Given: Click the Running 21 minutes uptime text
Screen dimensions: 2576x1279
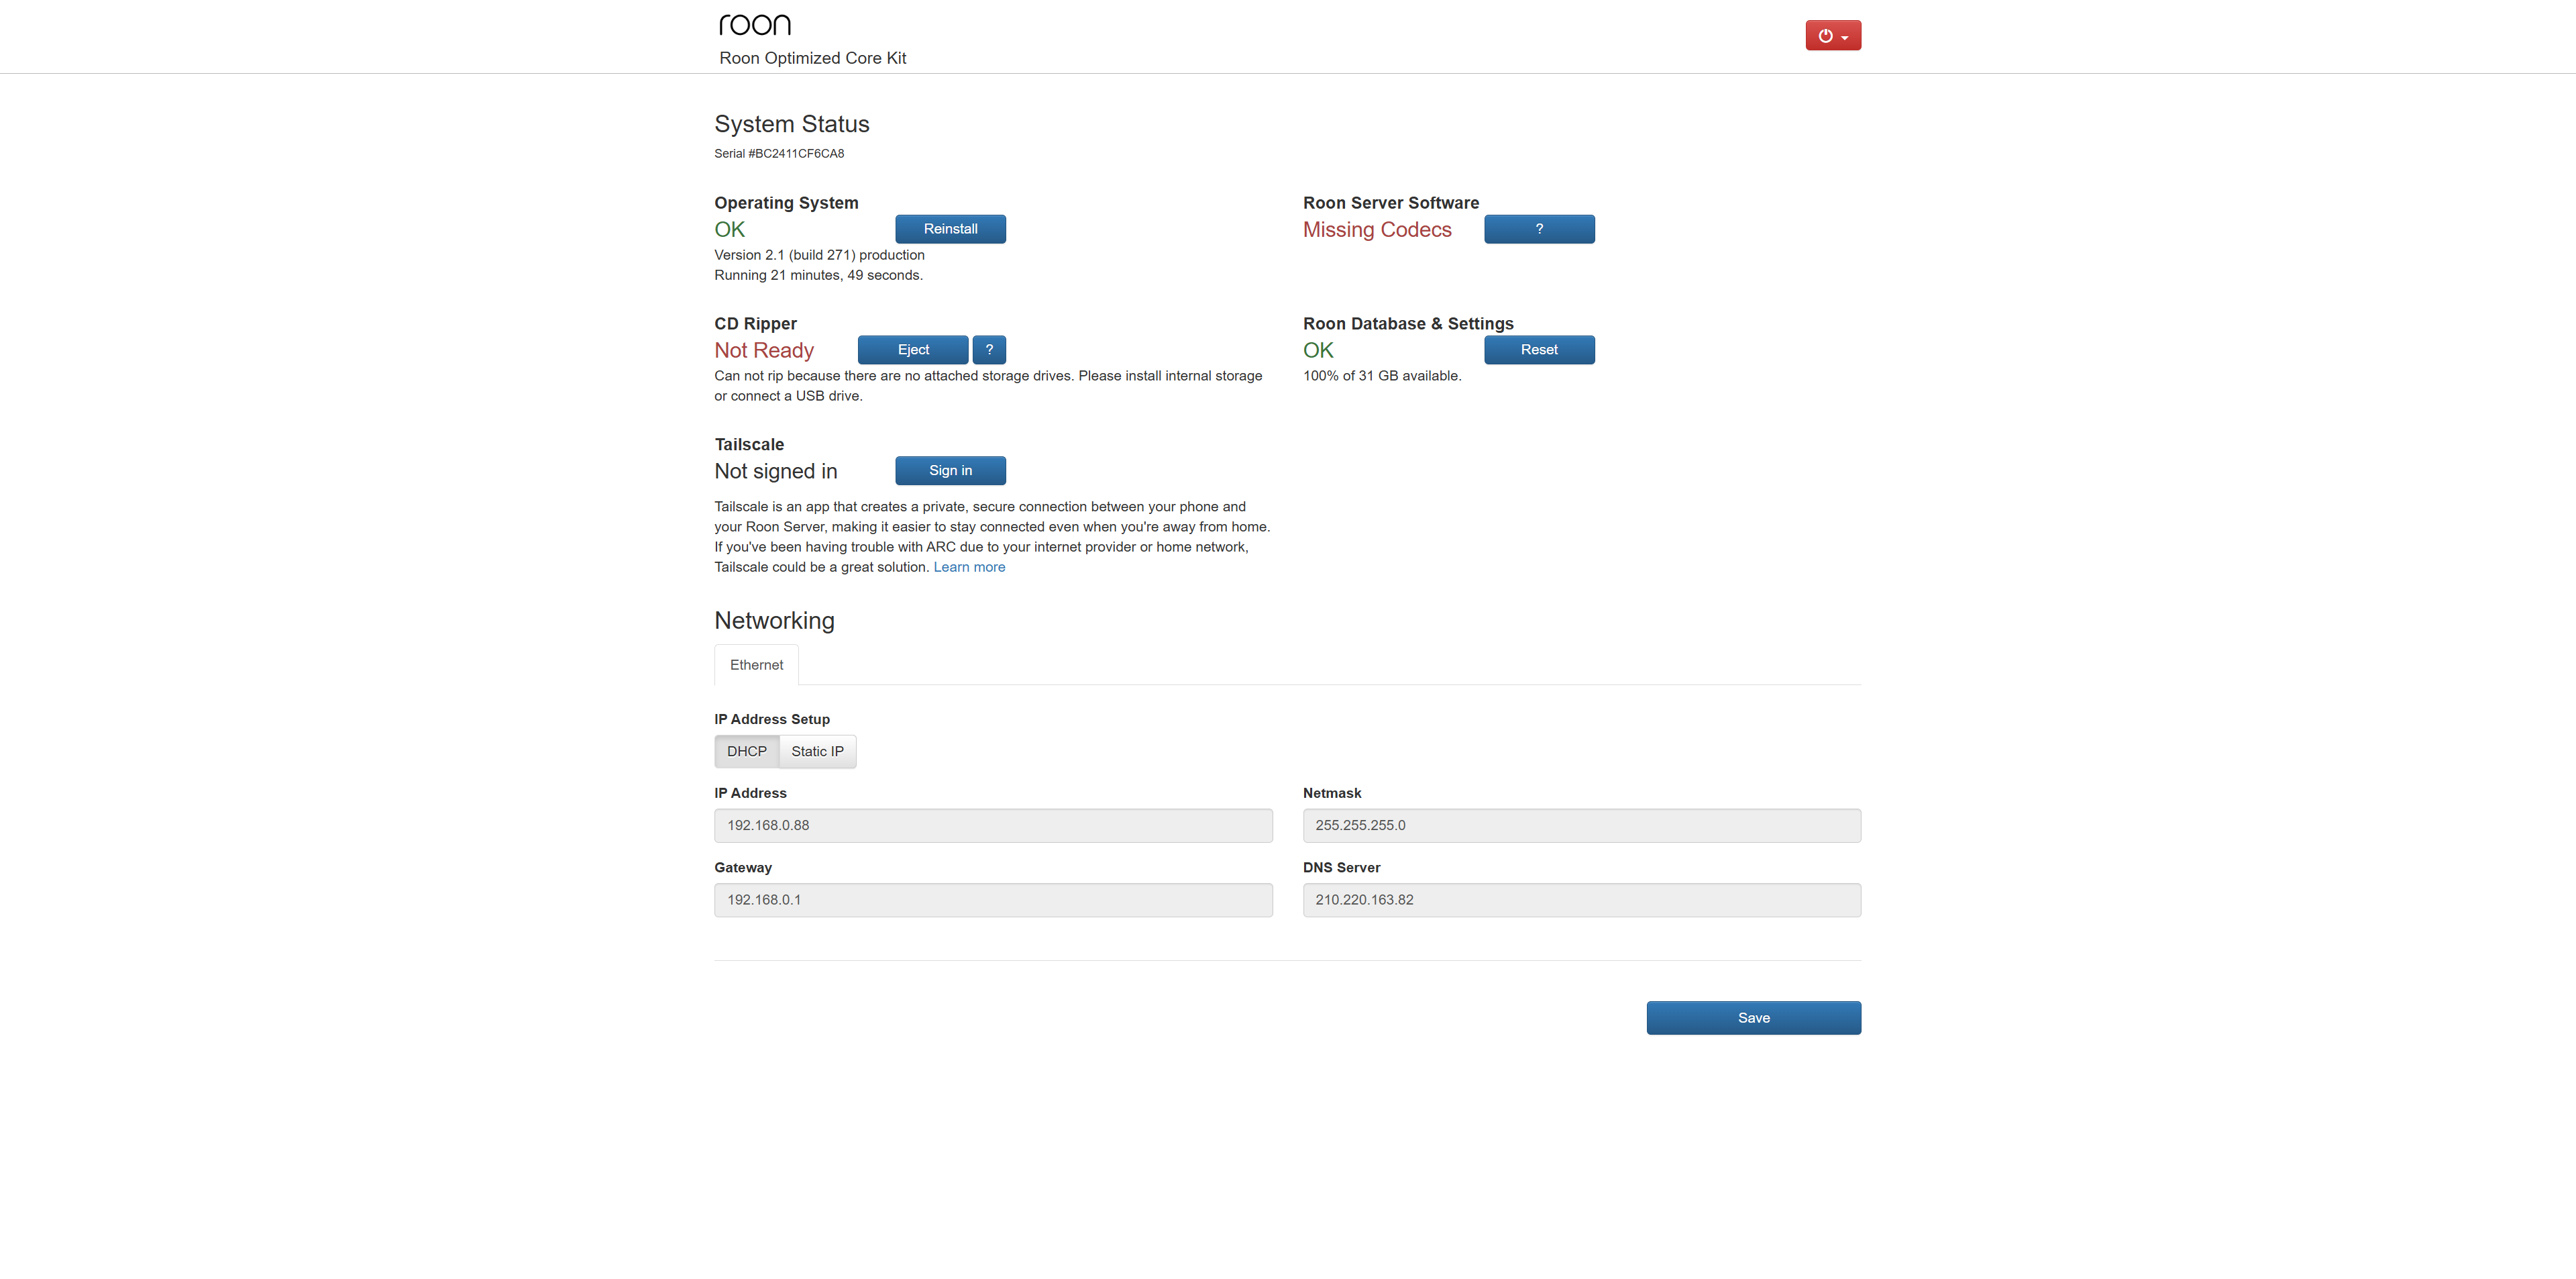Looking at the screenshot, I should 818,275.
